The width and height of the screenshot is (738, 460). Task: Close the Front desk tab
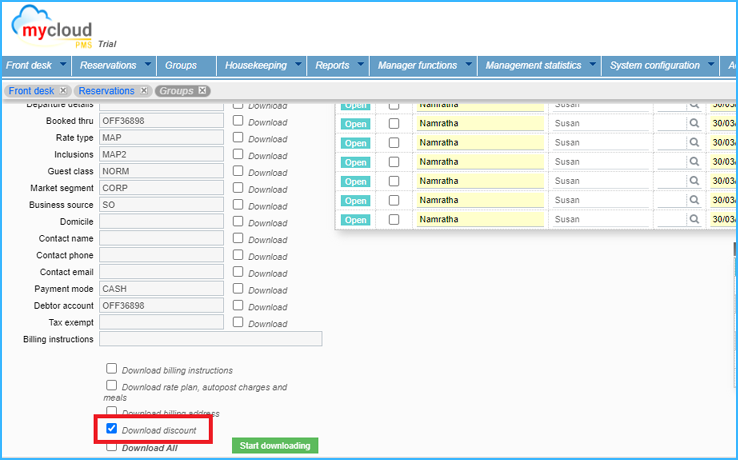coord(65,91)
